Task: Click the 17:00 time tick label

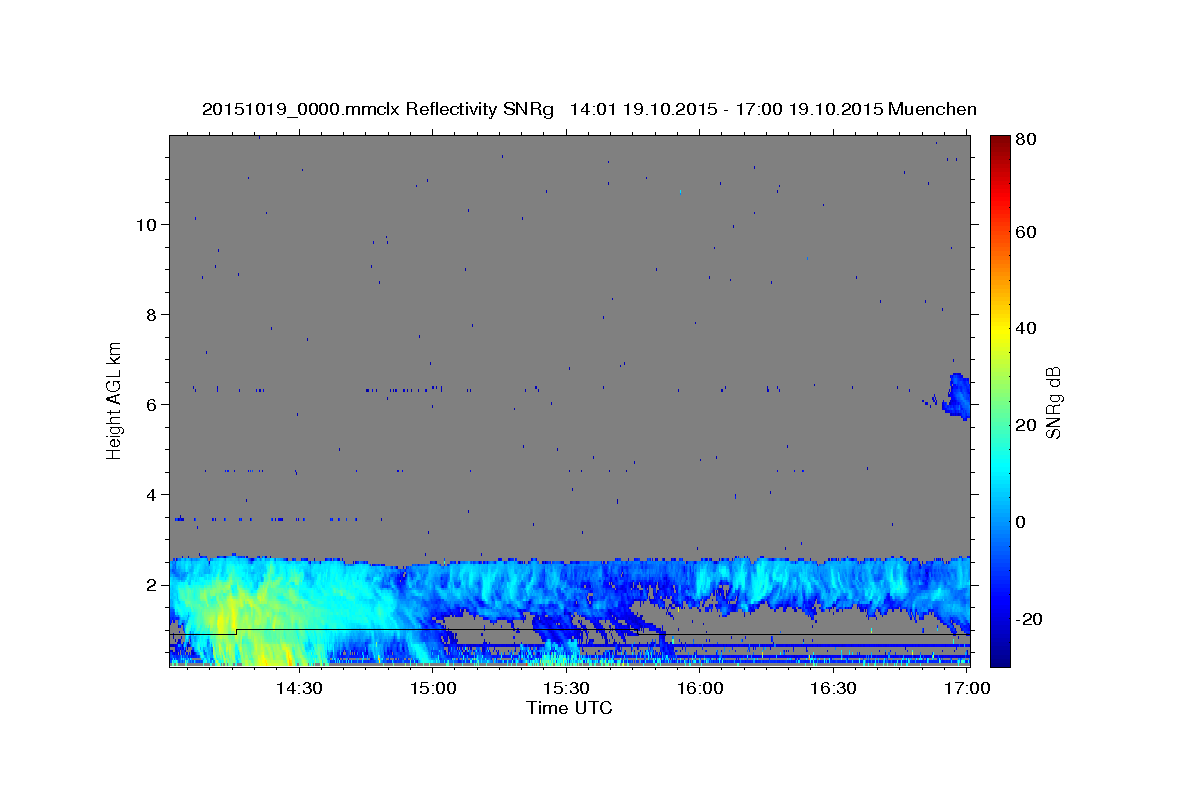Action: pyautogui.click(x=967, y=688)
